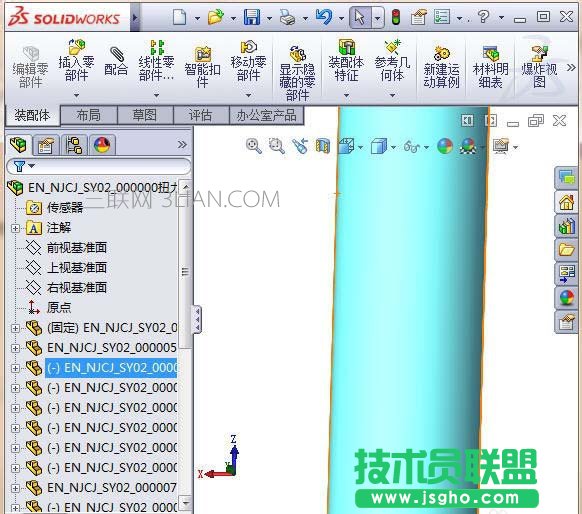Expand the EN_NJCJ_SY02_000007 component
Viewport: 582px width, 514px height.
point(15,488)
